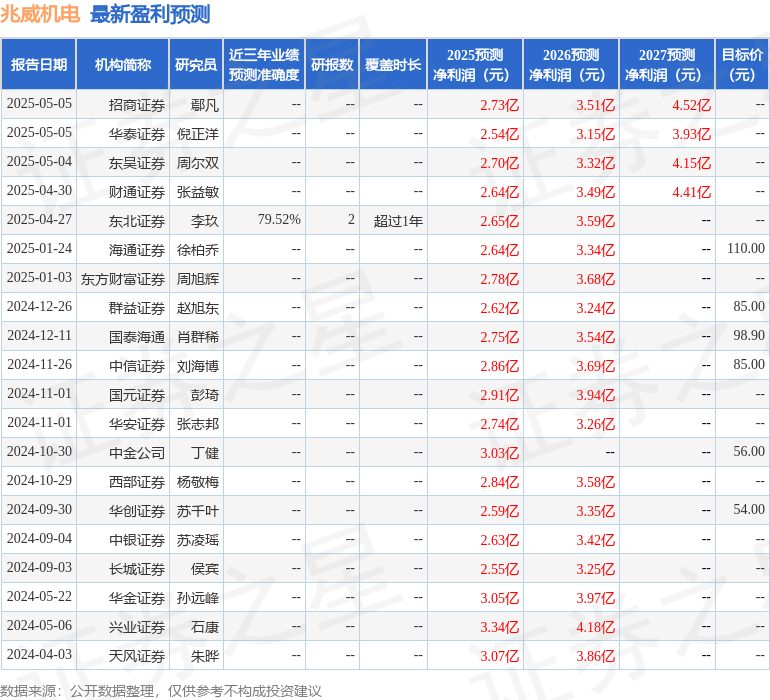770x700 pixels.
Task: Click the 4.52亿 forecast for 2027
Action: click(691, 104)
